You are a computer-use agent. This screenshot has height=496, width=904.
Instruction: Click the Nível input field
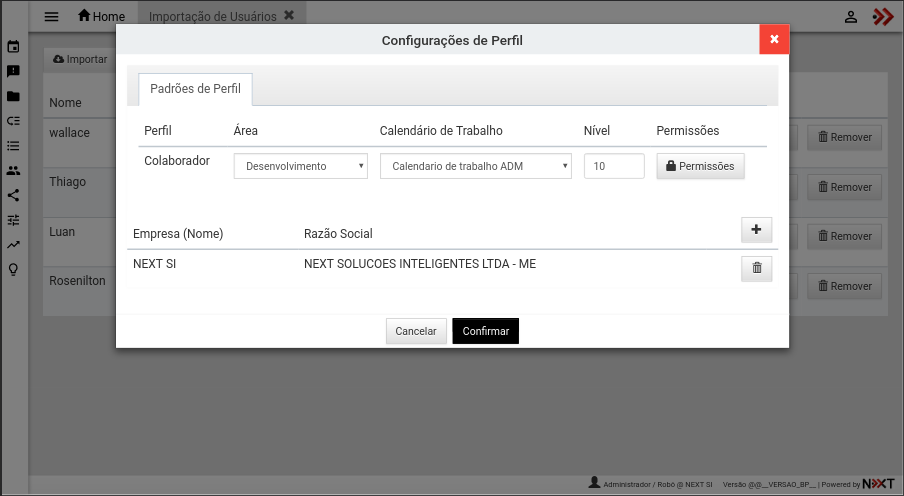pyautogui.click(x=613, y=166)
